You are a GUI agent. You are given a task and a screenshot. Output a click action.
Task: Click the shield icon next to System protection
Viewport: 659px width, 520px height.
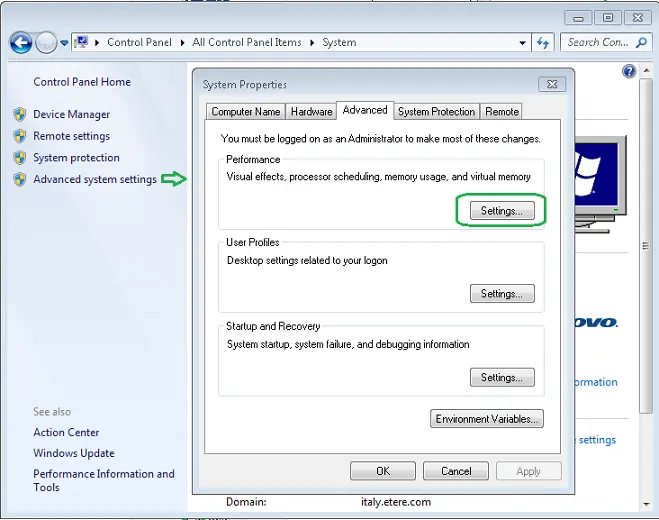coord(20,158)
